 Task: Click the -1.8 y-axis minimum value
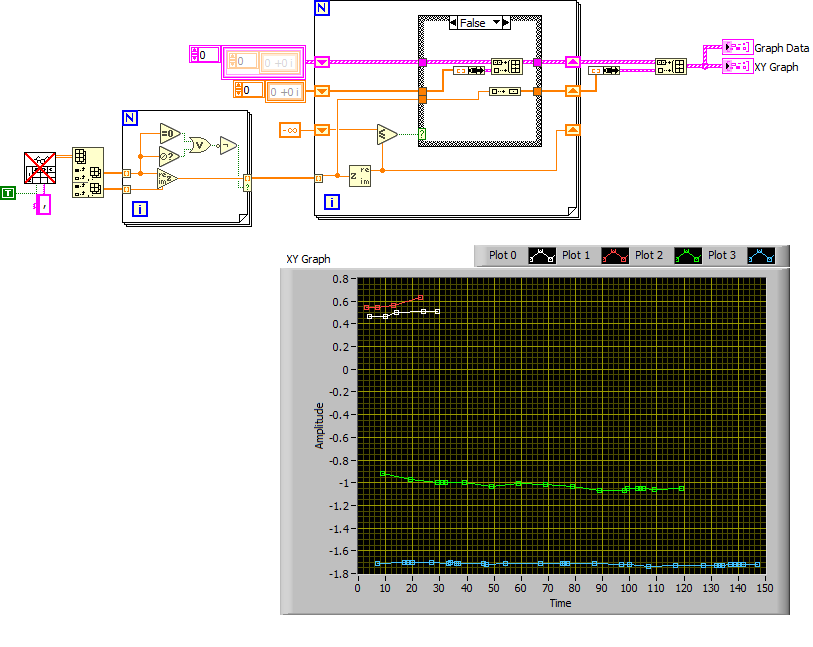[339, 573]
